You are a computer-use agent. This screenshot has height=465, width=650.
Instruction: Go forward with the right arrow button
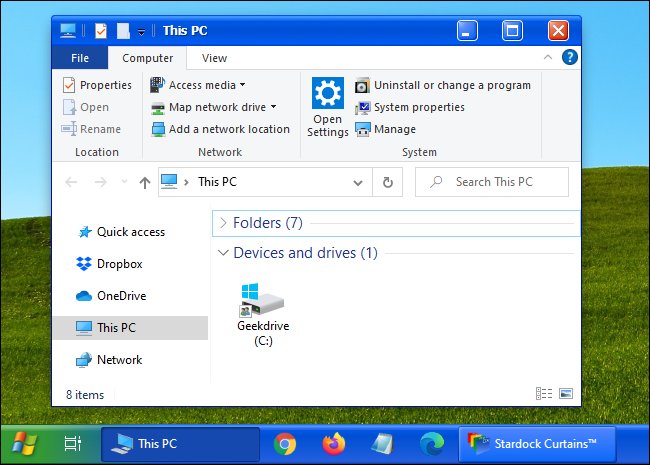tap(100, 182)
